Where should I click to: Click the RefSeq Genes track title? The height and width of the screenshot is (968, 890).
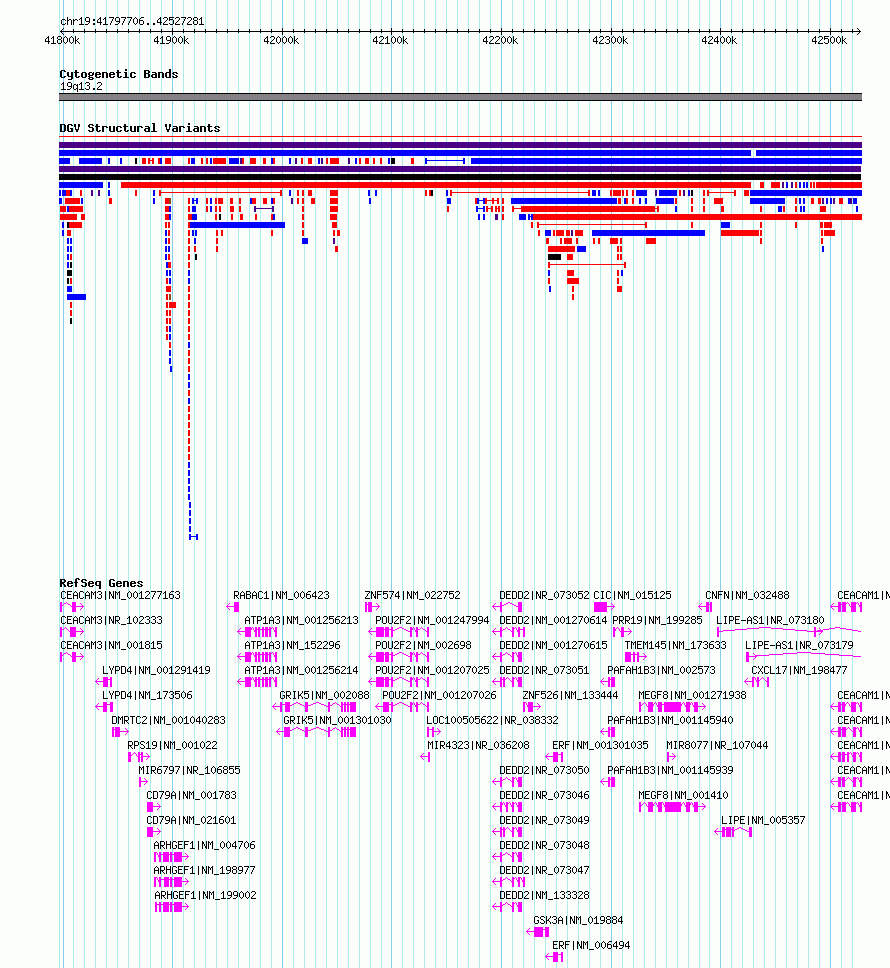pos(101,583)
